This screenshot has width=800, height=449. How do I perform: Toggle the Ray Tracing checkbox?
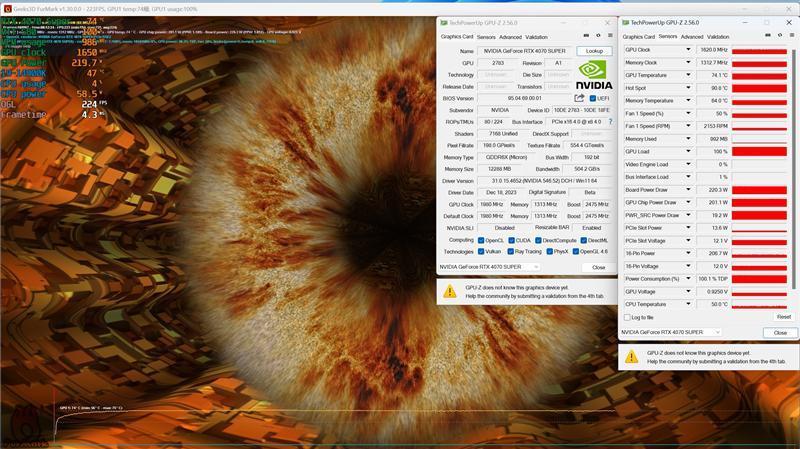510,252
